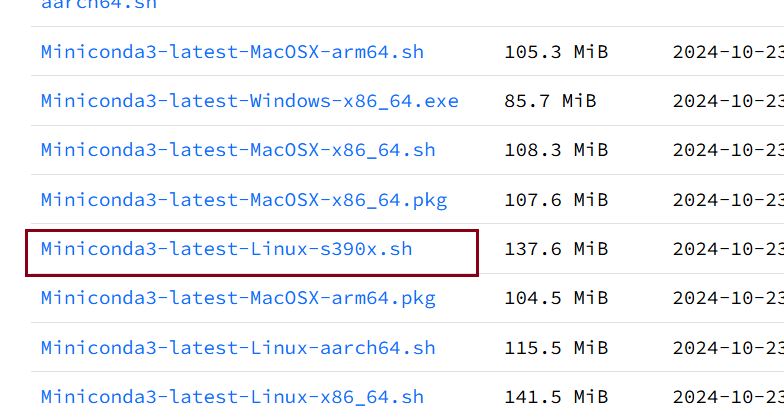Click Miniconda3-latest-MacOSX-arm64.pkg link
This screenshot has height=413, width=784.
pyautogui.click(x=238, y=298)
